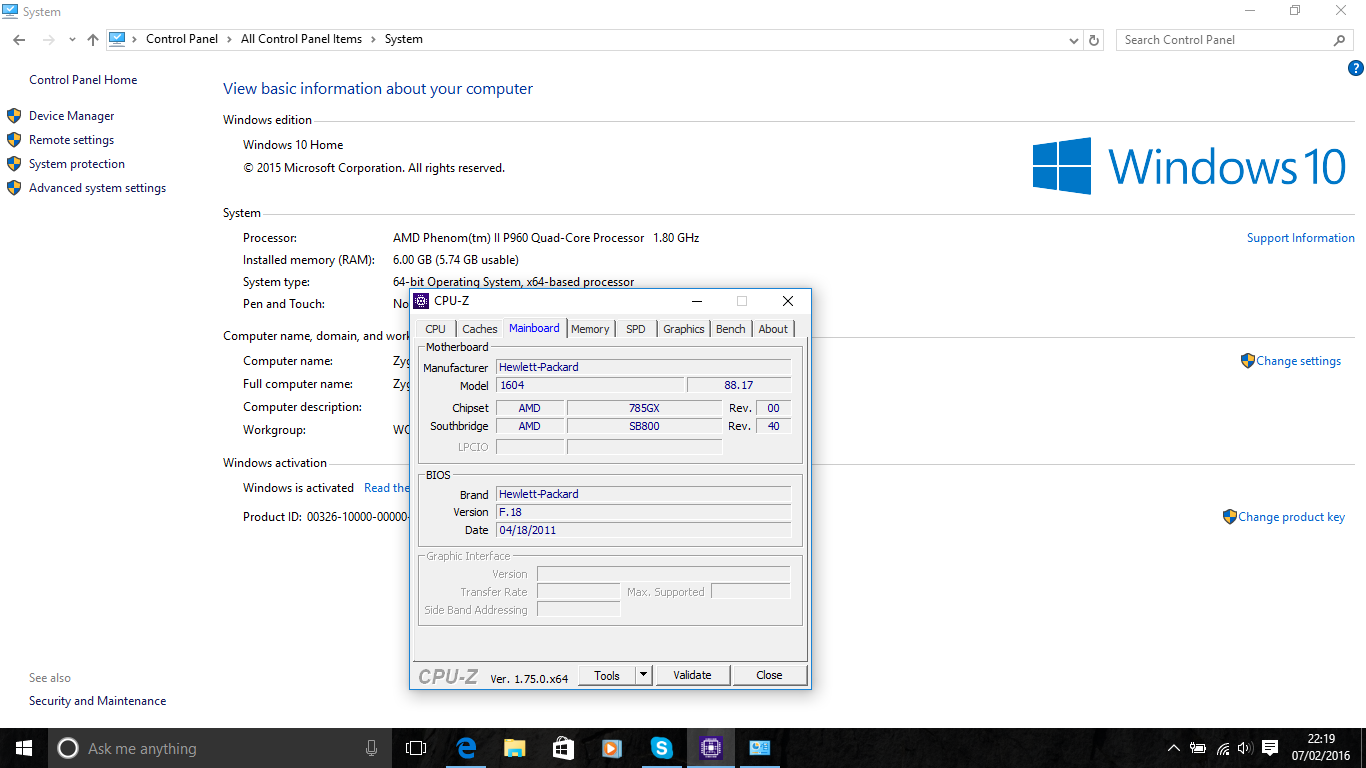
Task: Click the Change product key link
Action: pos(1291,517)
